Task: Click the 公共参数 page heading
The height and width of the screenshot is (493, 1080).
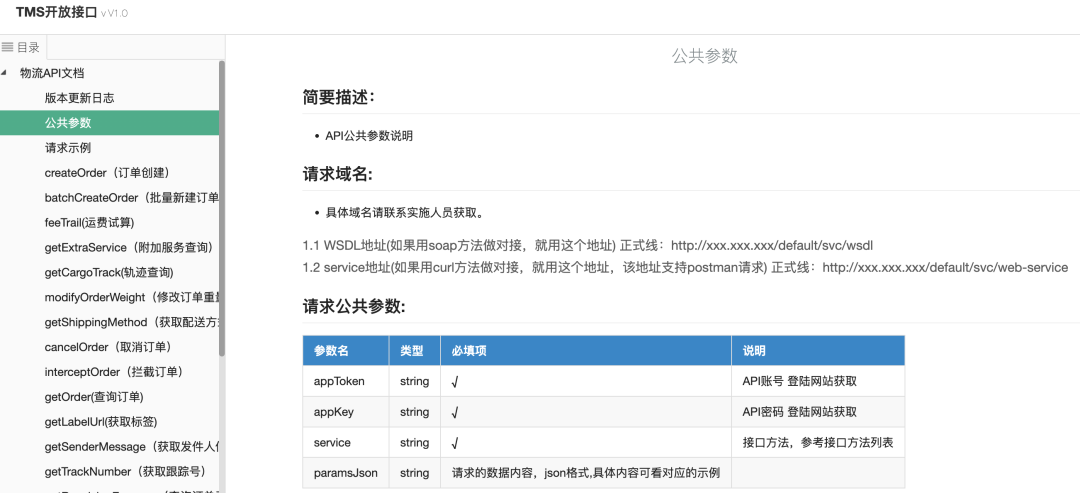Action: pyautogui.click(x=705, y=56)
